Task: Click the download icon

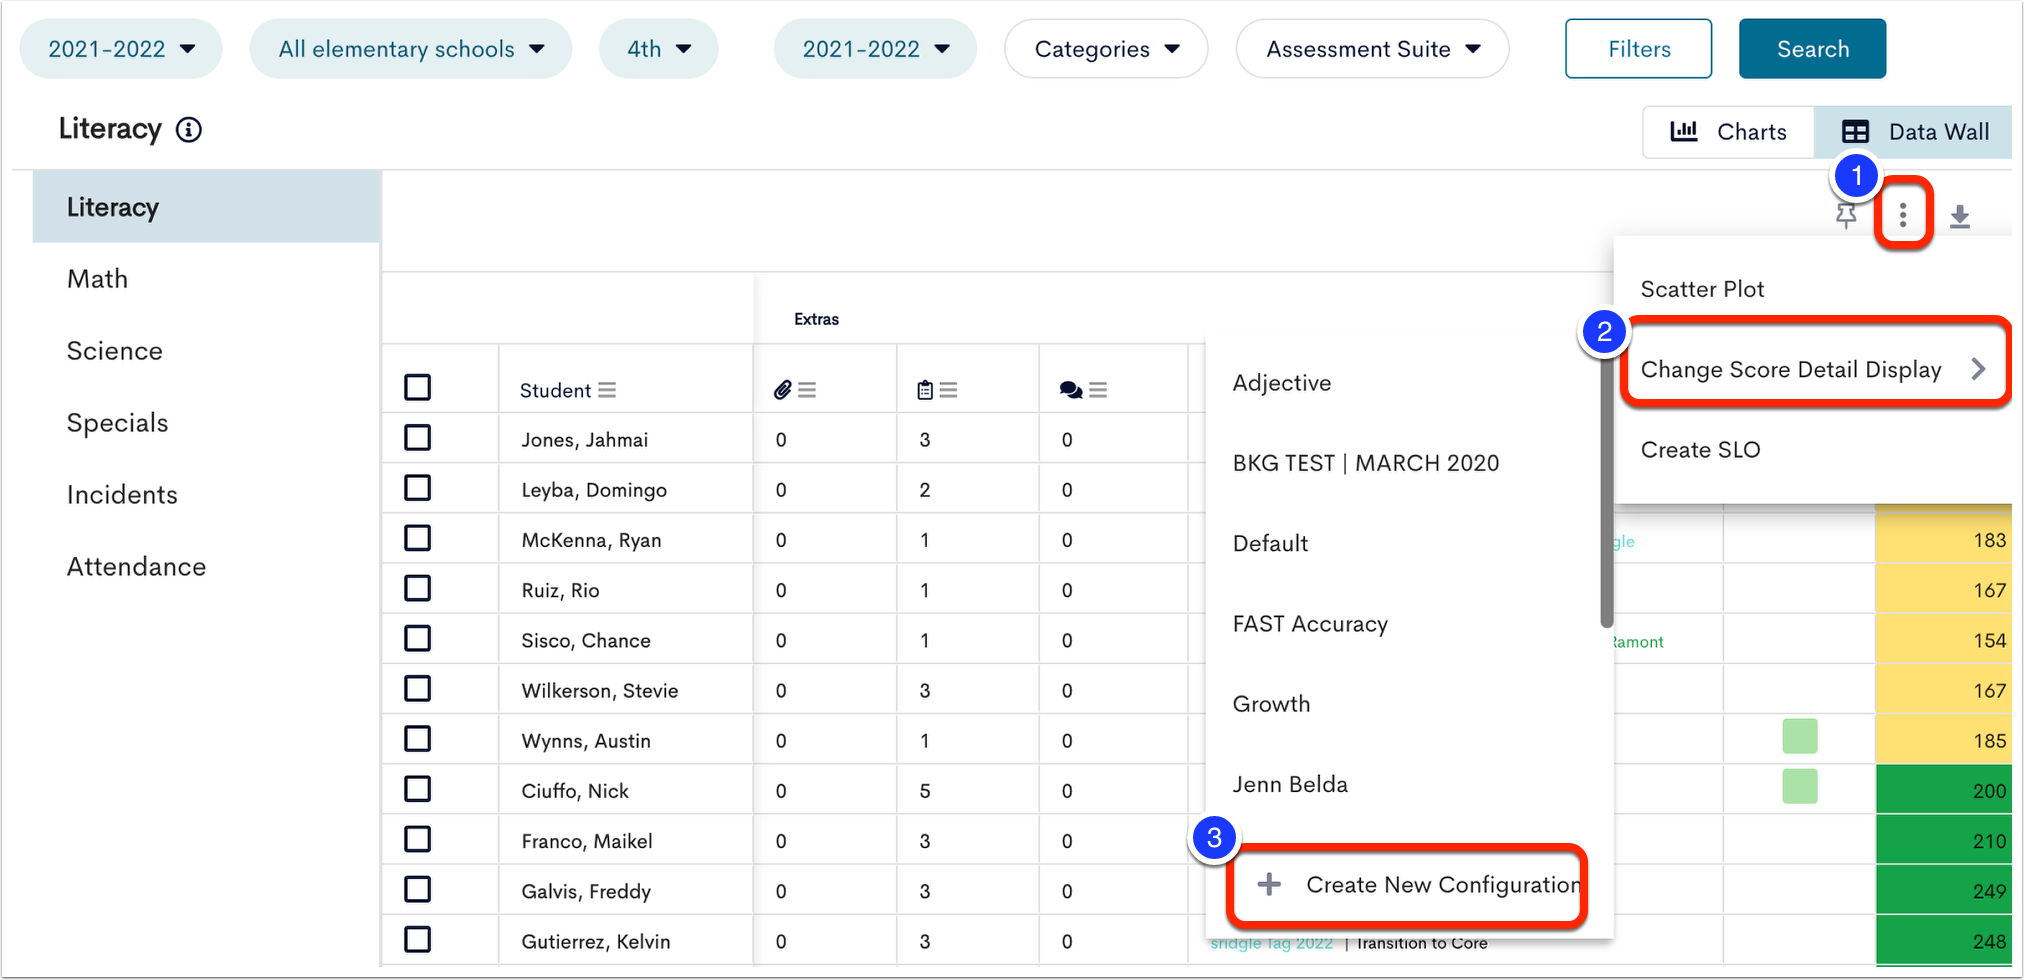Action: pos(1960,216)
